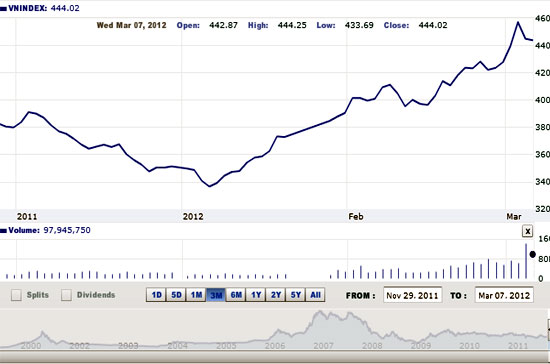Select the 6M range button
Image resolution: width=550 pixels, height=364 pixels.
[236, 295]
